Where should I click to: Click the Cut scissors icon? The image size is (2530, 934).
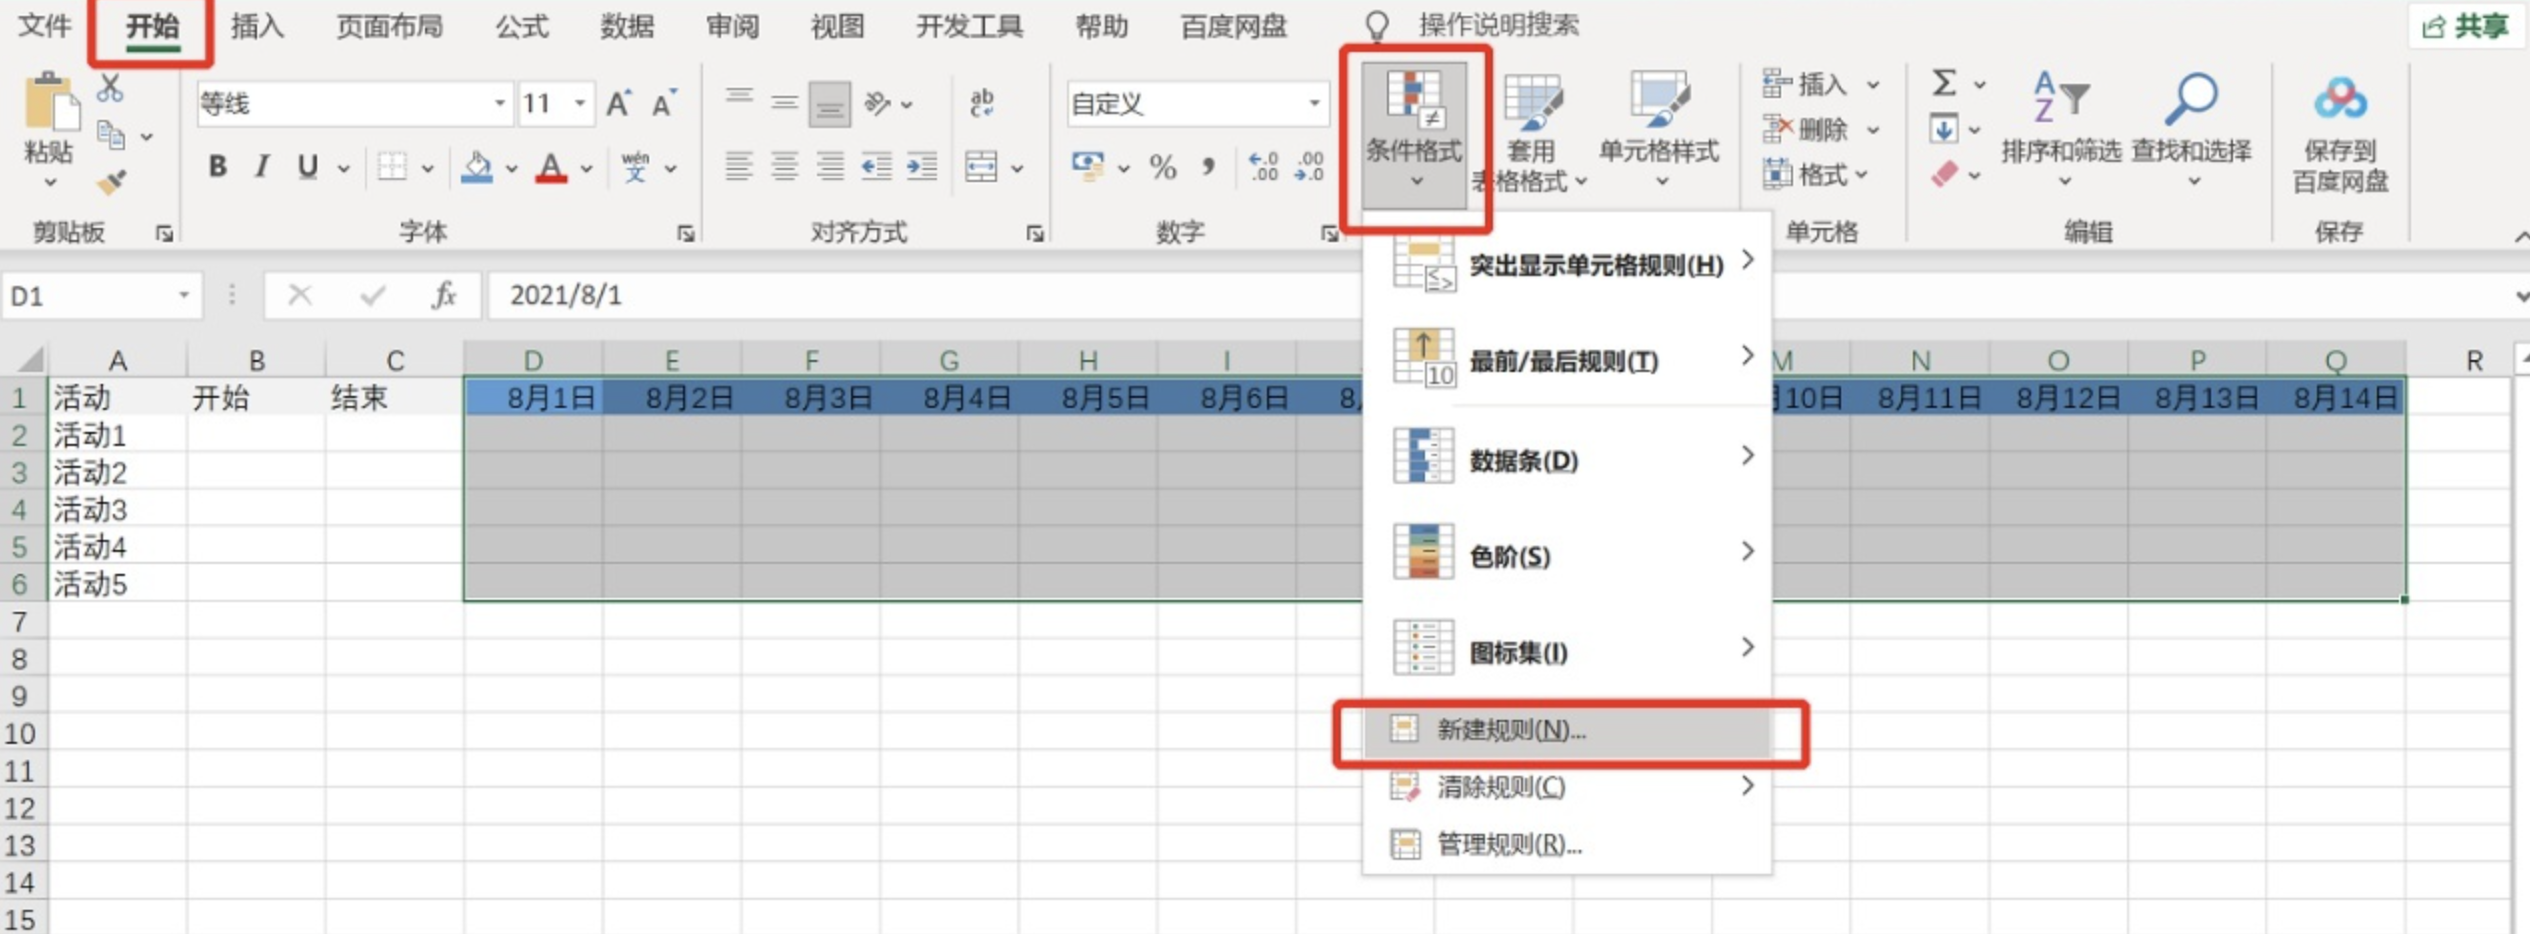click(110, 90)
